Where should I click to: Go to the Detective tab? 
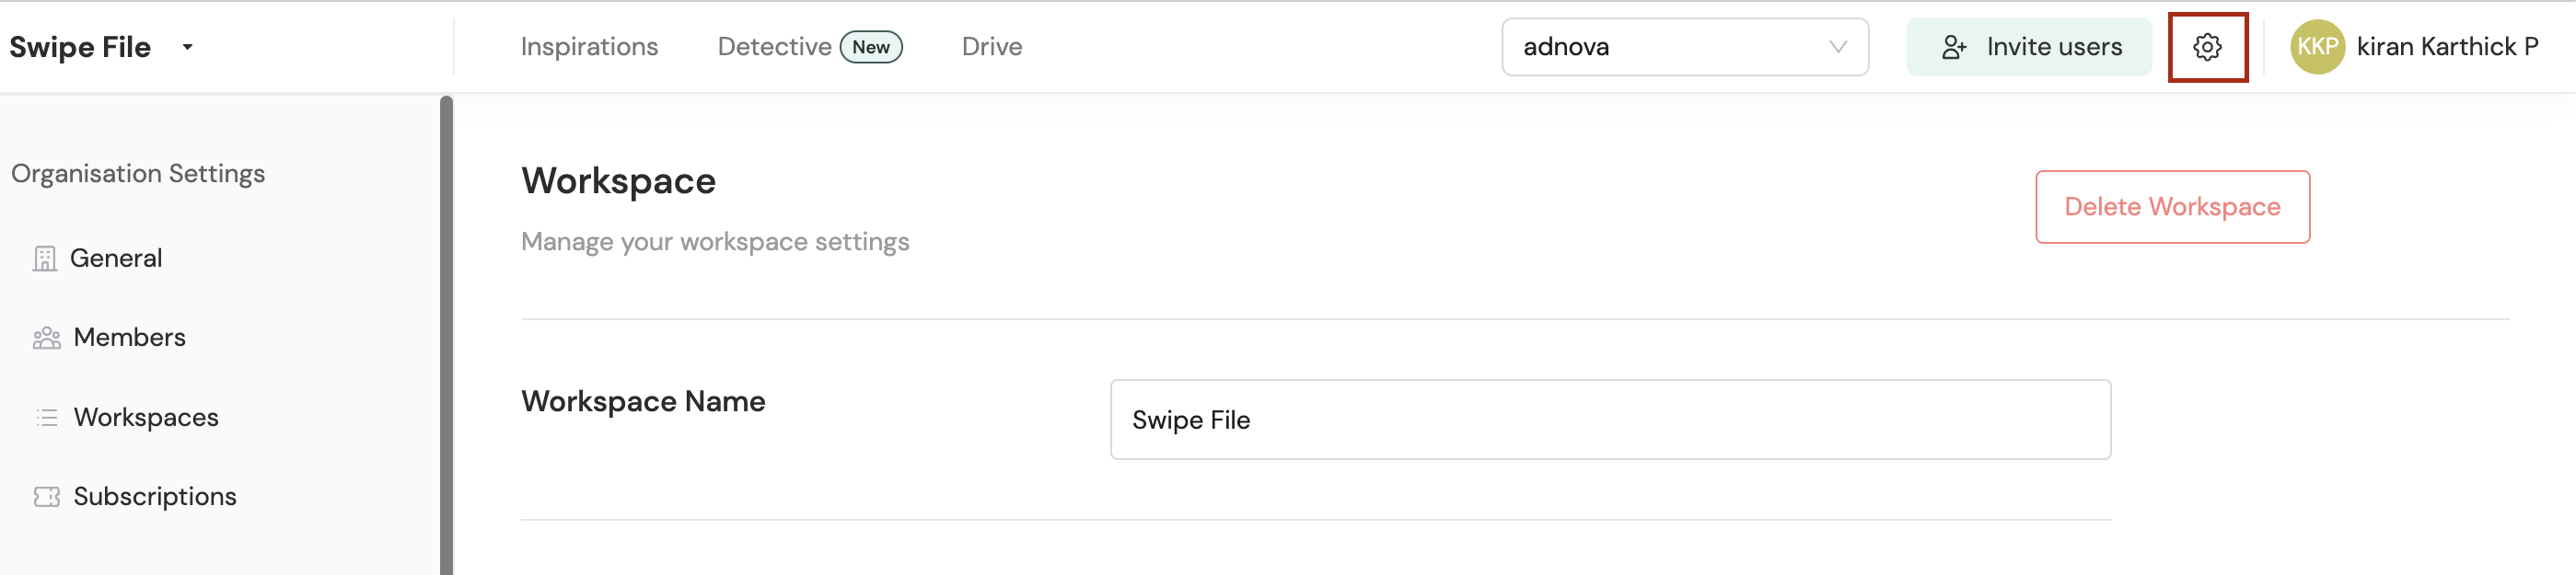(774, 47)
